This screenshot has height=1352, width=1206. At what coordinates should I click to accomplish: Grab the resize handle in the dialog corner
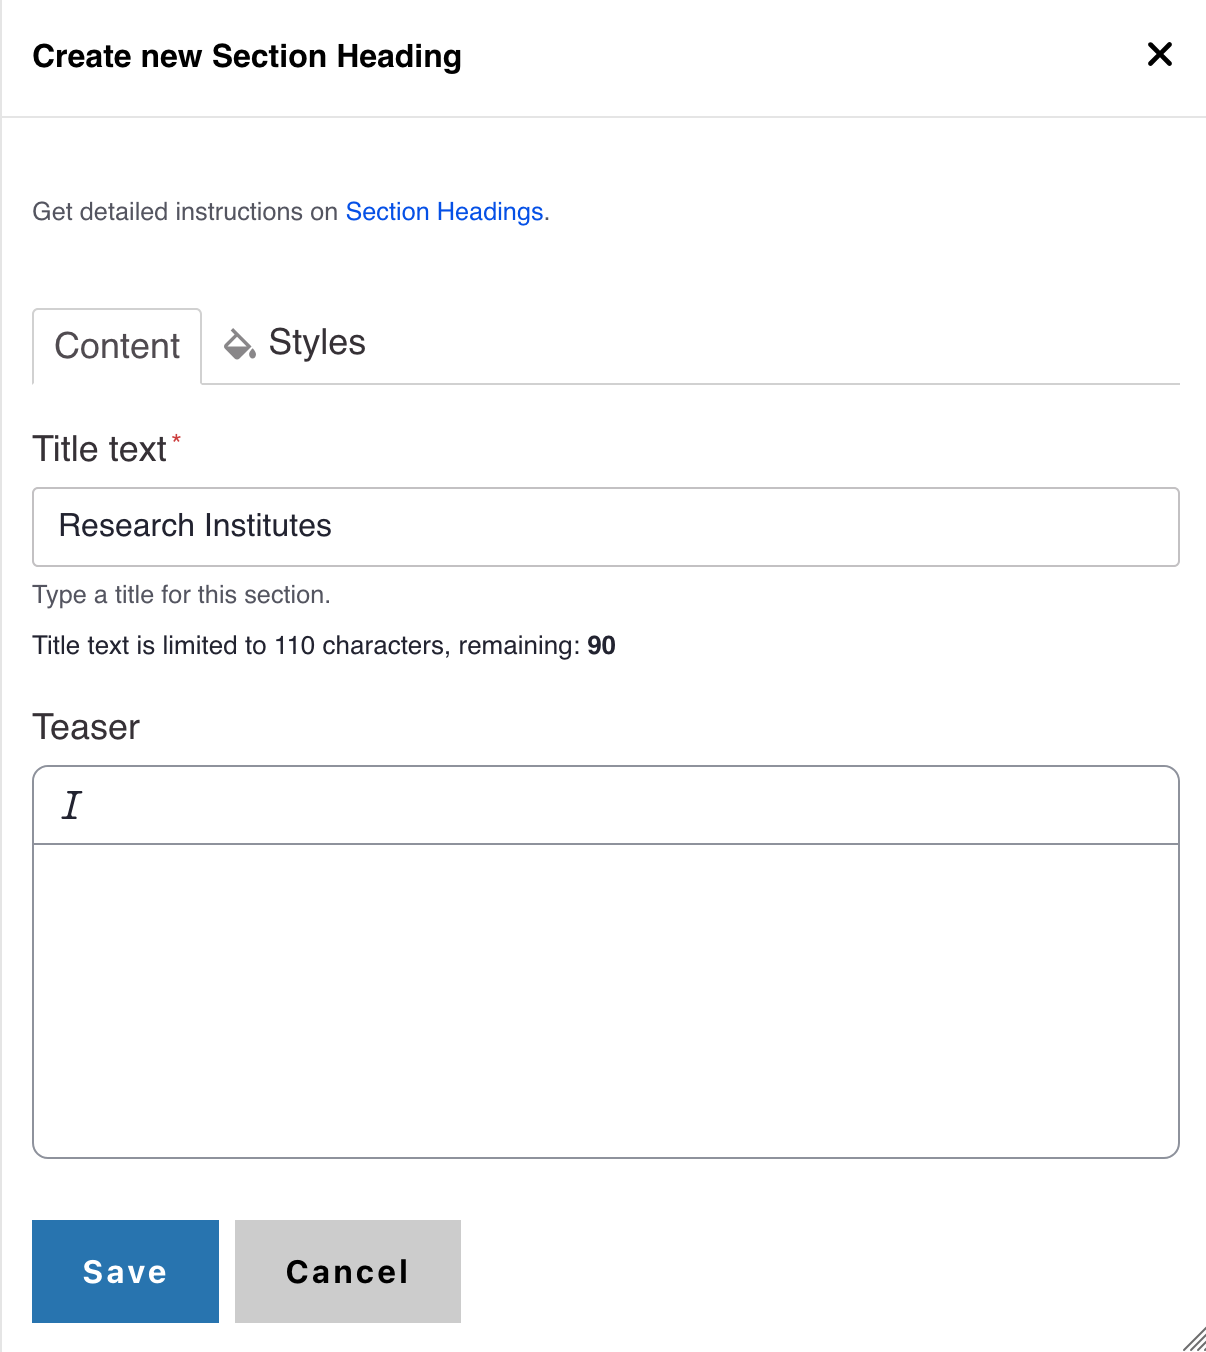1194,1339
